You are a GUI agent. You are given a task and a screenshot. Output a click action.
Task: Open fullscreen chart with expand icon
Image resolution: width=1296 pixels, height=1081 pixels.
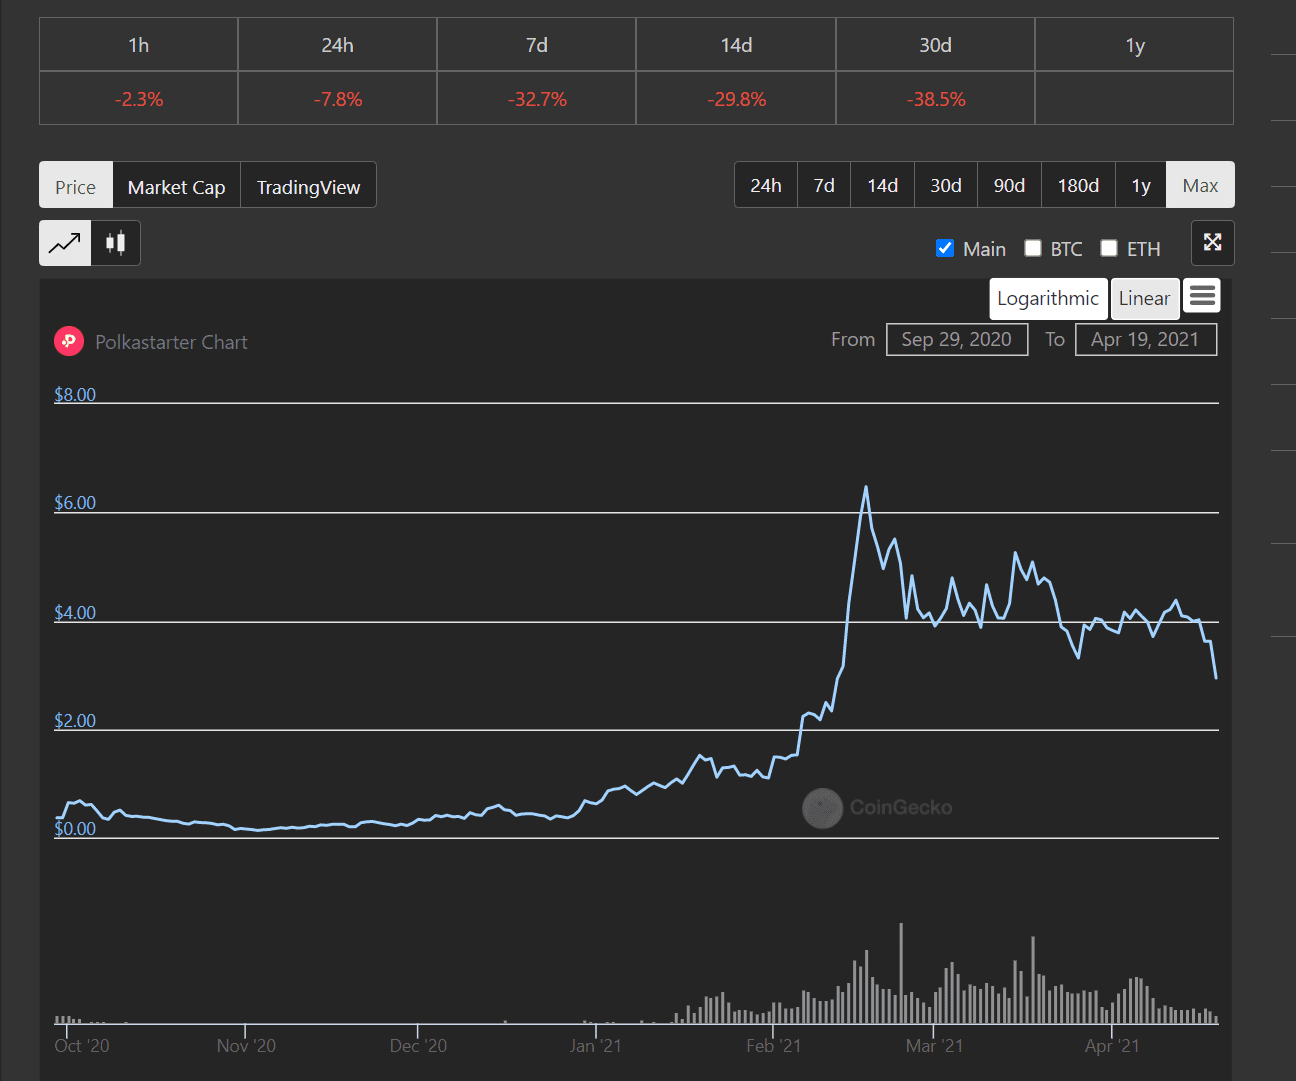(x=1212, y=243)
